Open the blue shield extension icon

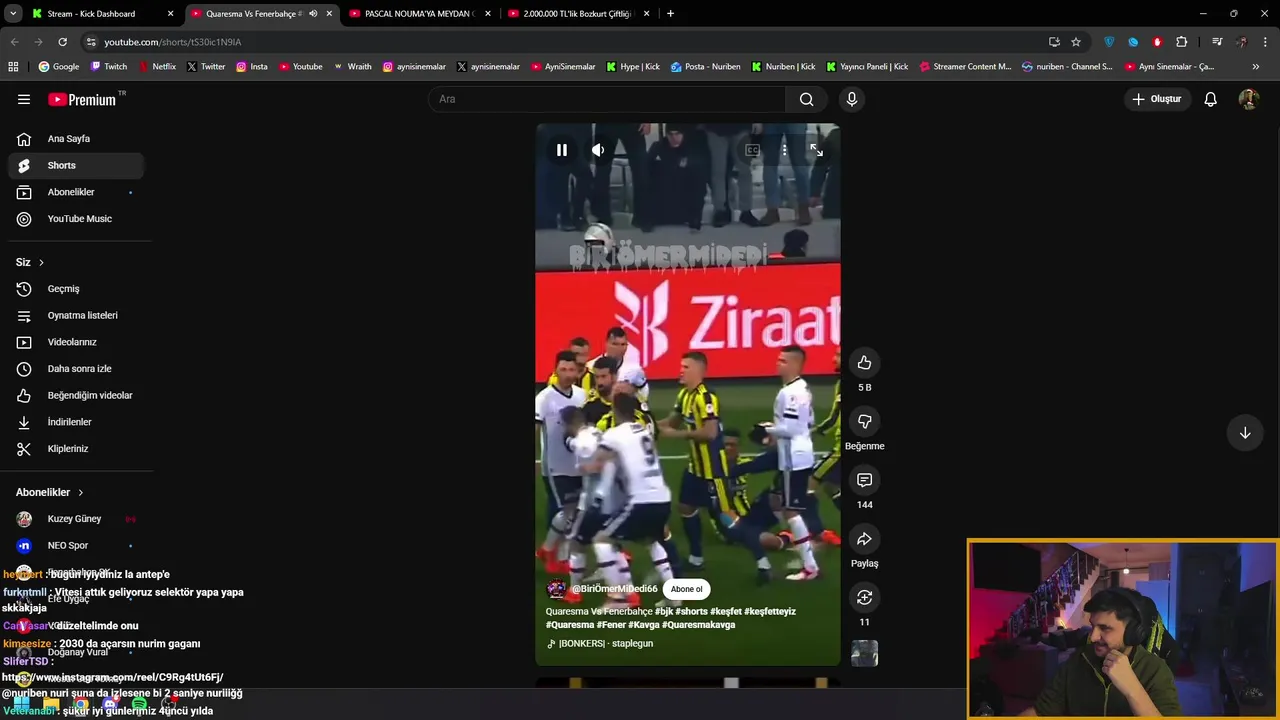pos(1109,42)
